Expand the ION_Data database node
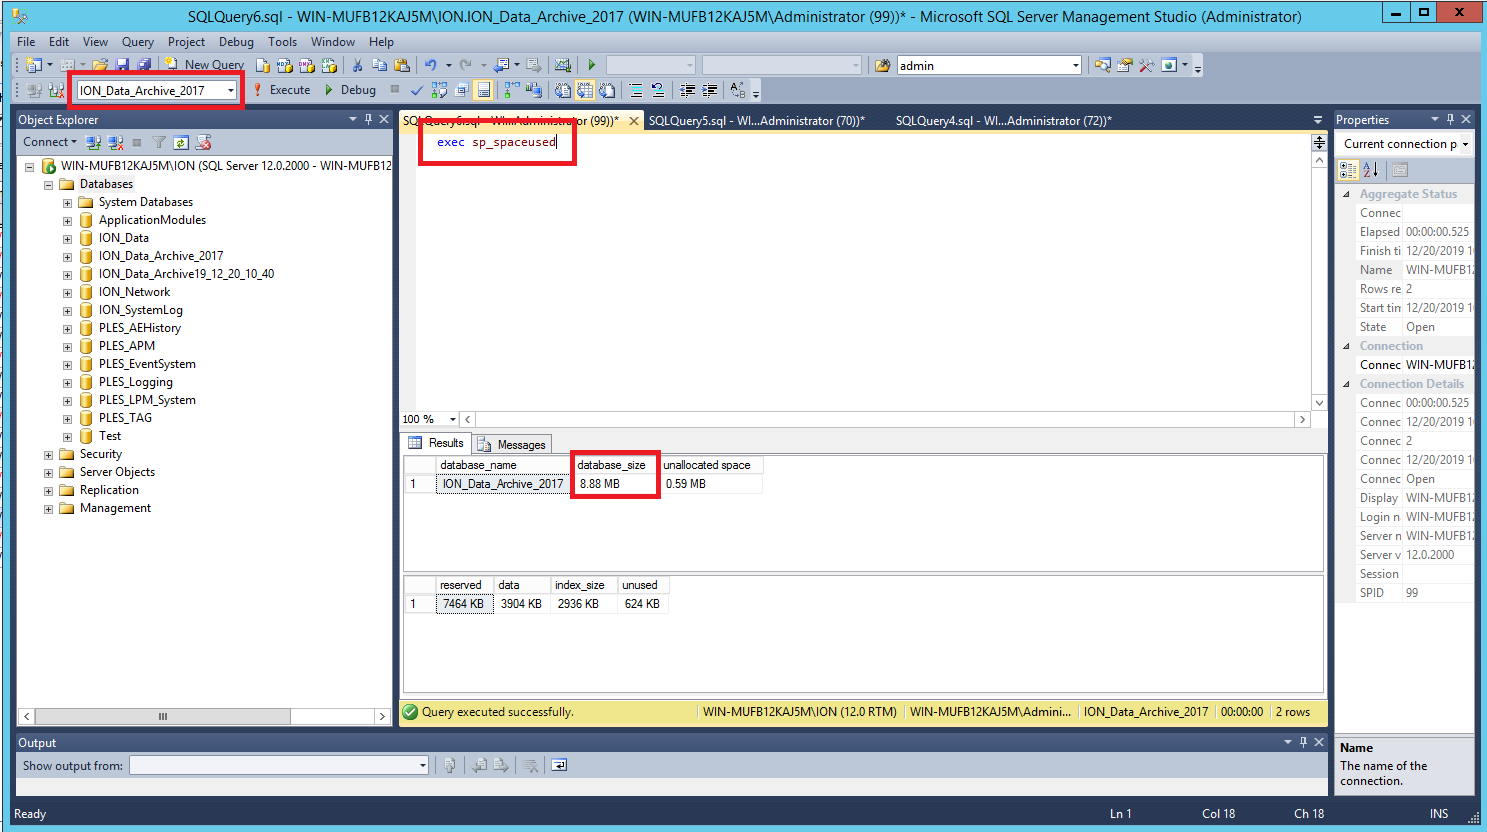 point(67,238)
